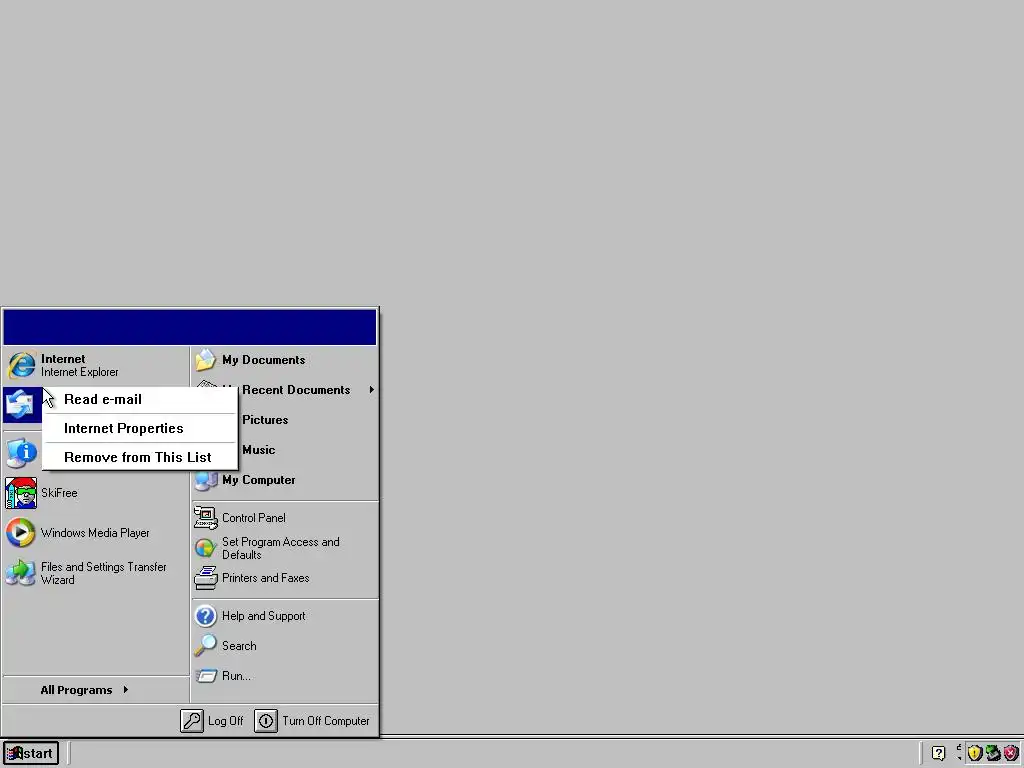Open Windows Media Player
Screen dimensions: 1024x768
[95, 533]
